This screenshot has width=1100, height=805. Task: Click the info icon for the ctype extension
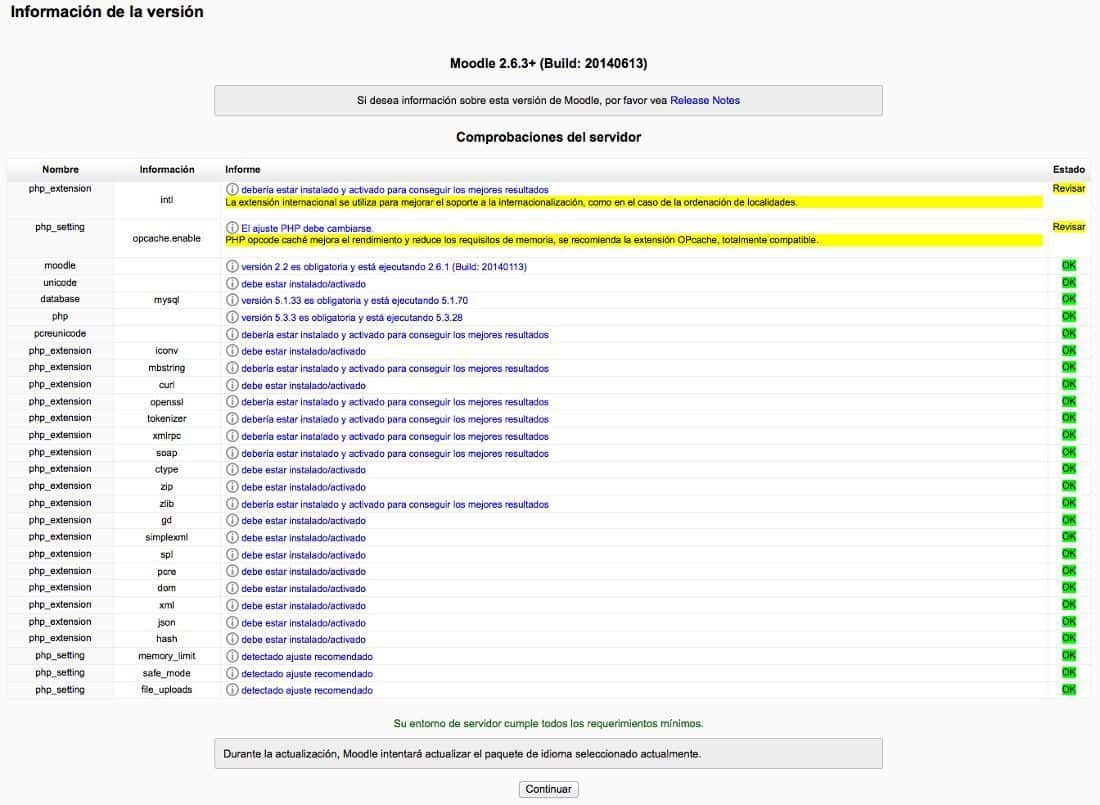(x=232, y=470)
